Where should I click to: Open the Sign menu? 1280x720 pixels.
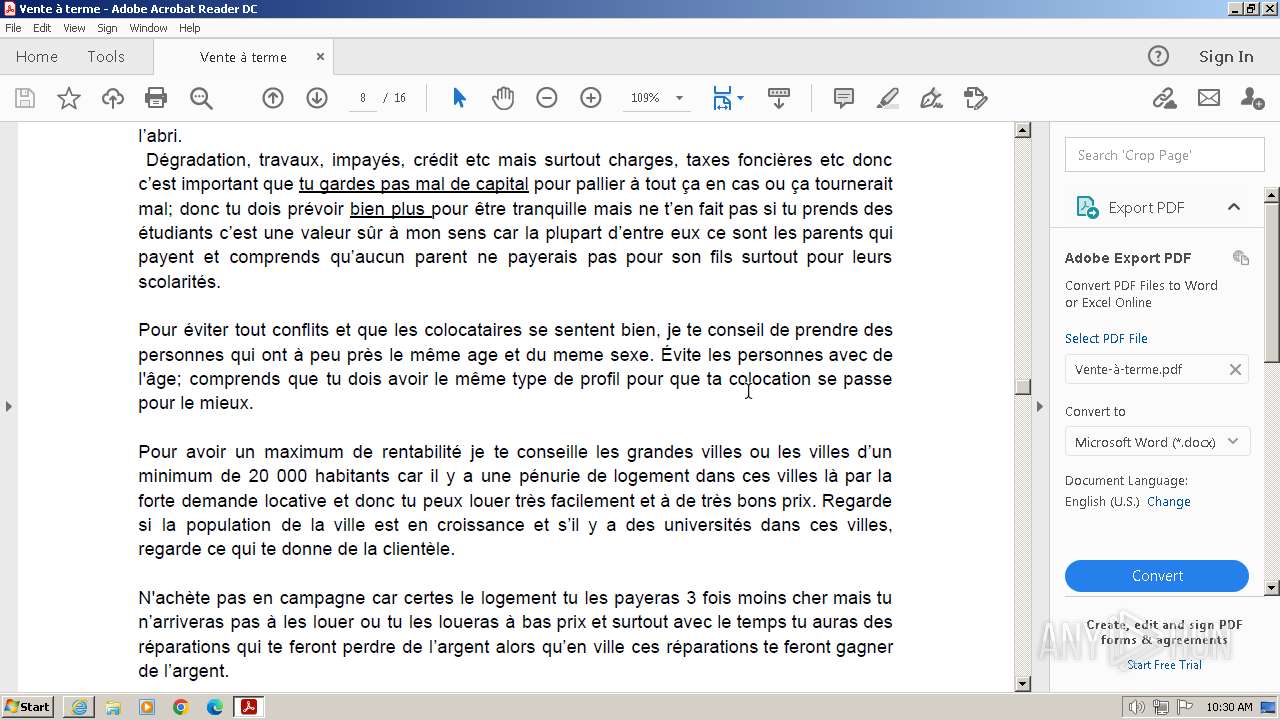click(107, 28)
